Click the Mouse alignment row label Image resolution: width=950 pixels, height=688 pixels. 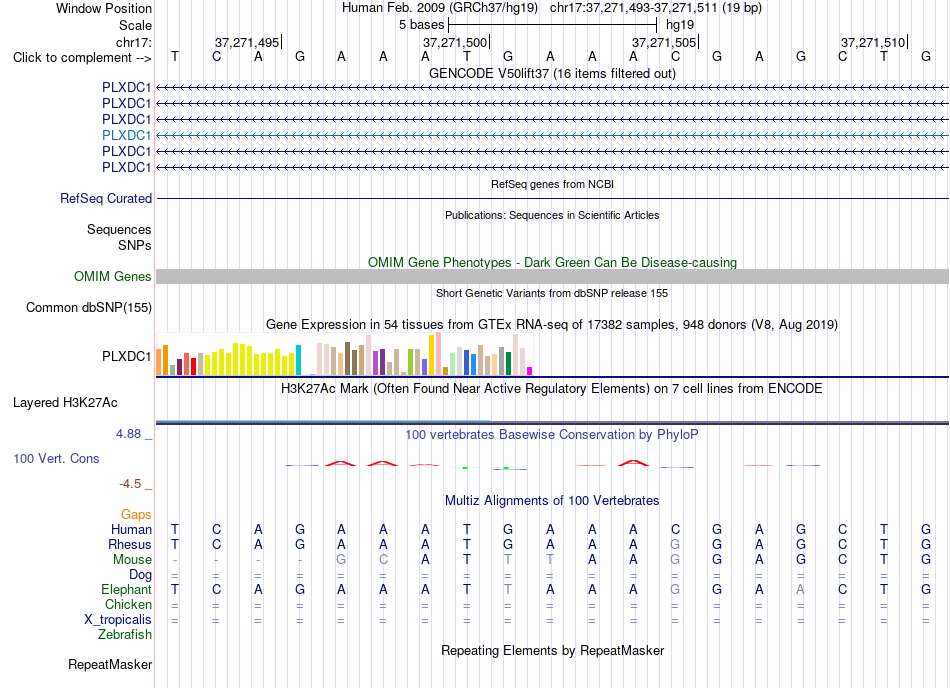click(132, 560)
